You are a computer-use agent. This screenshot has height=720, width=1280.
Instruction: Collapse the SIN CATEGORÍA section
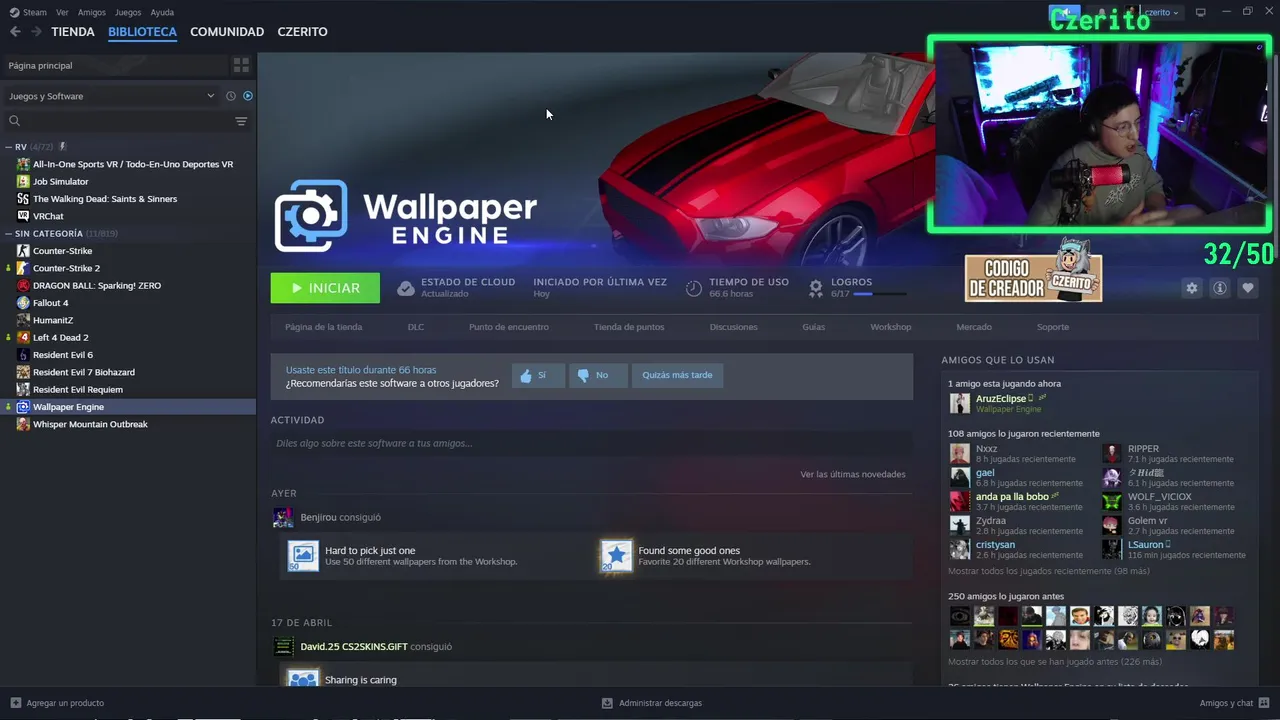click(x=9, y=233)
